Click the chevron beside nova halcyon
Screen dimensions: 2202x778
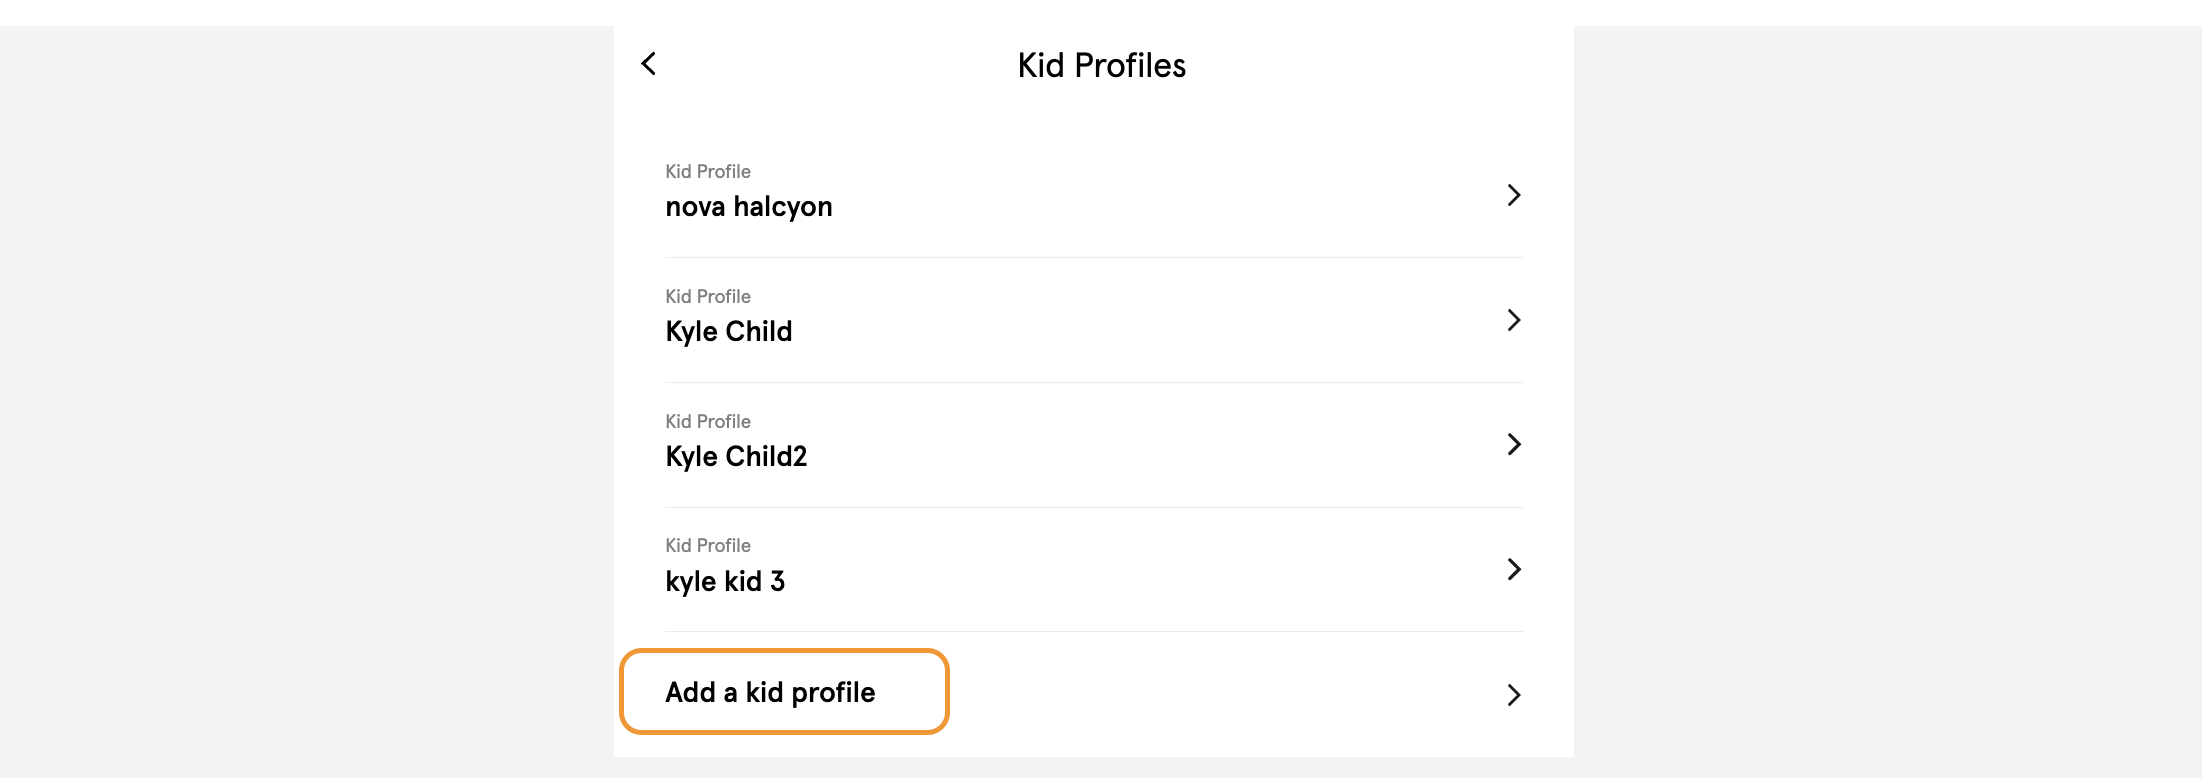point(1513,195)
